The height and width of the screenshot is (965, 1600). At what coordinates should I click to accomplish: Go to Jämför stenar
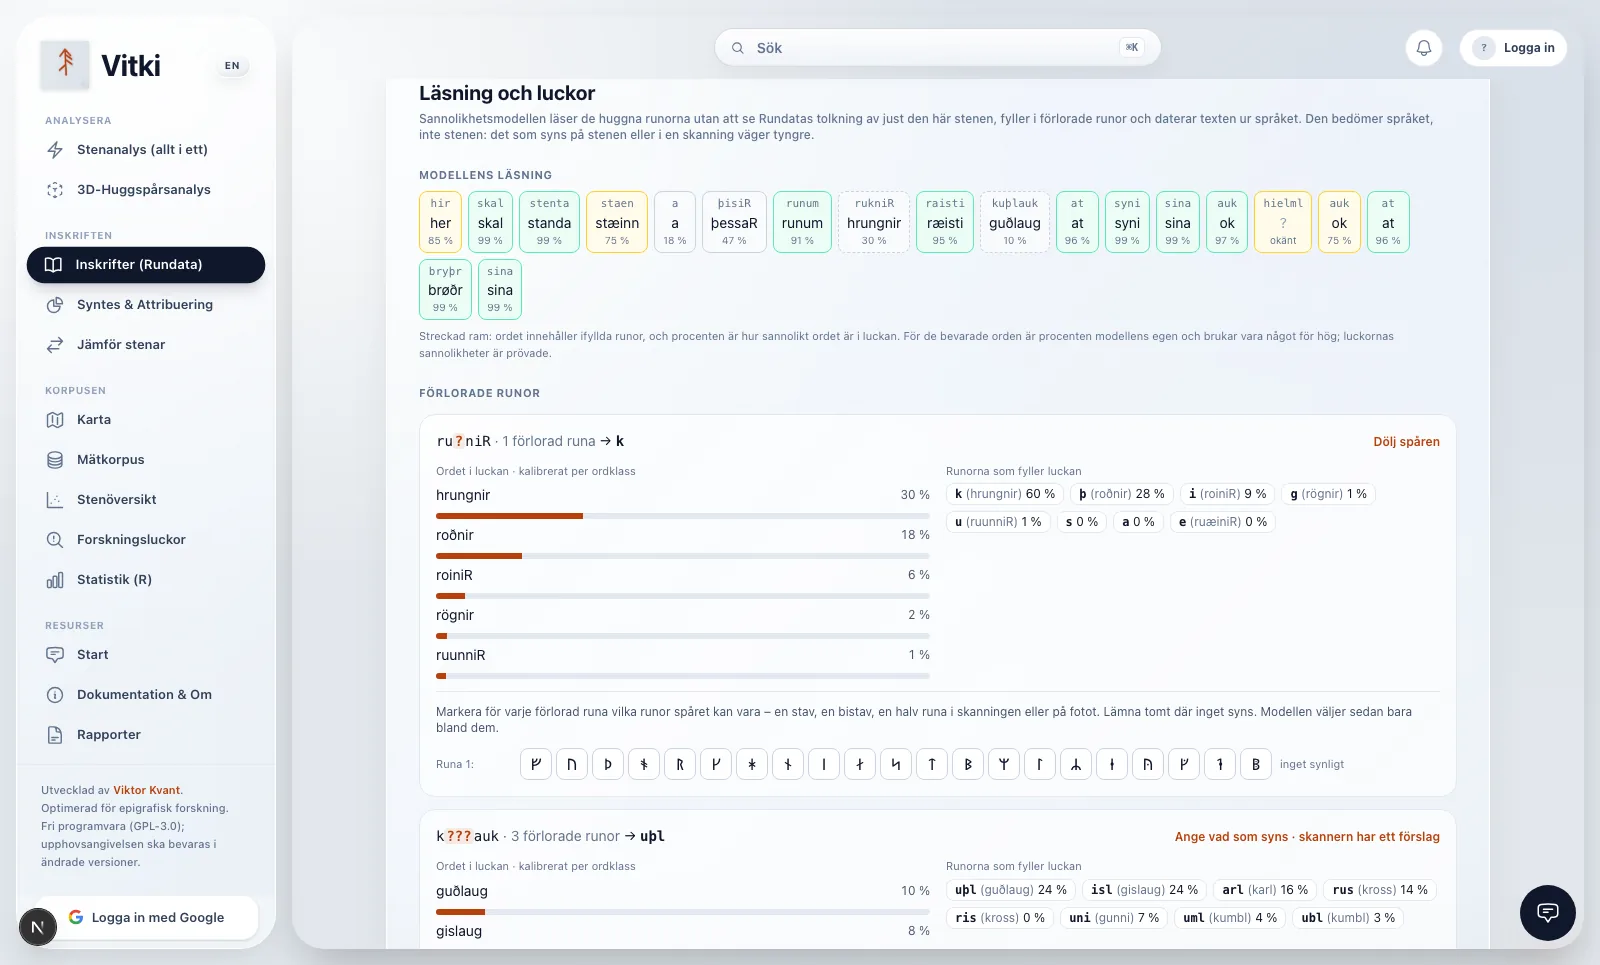click(145, 345)
